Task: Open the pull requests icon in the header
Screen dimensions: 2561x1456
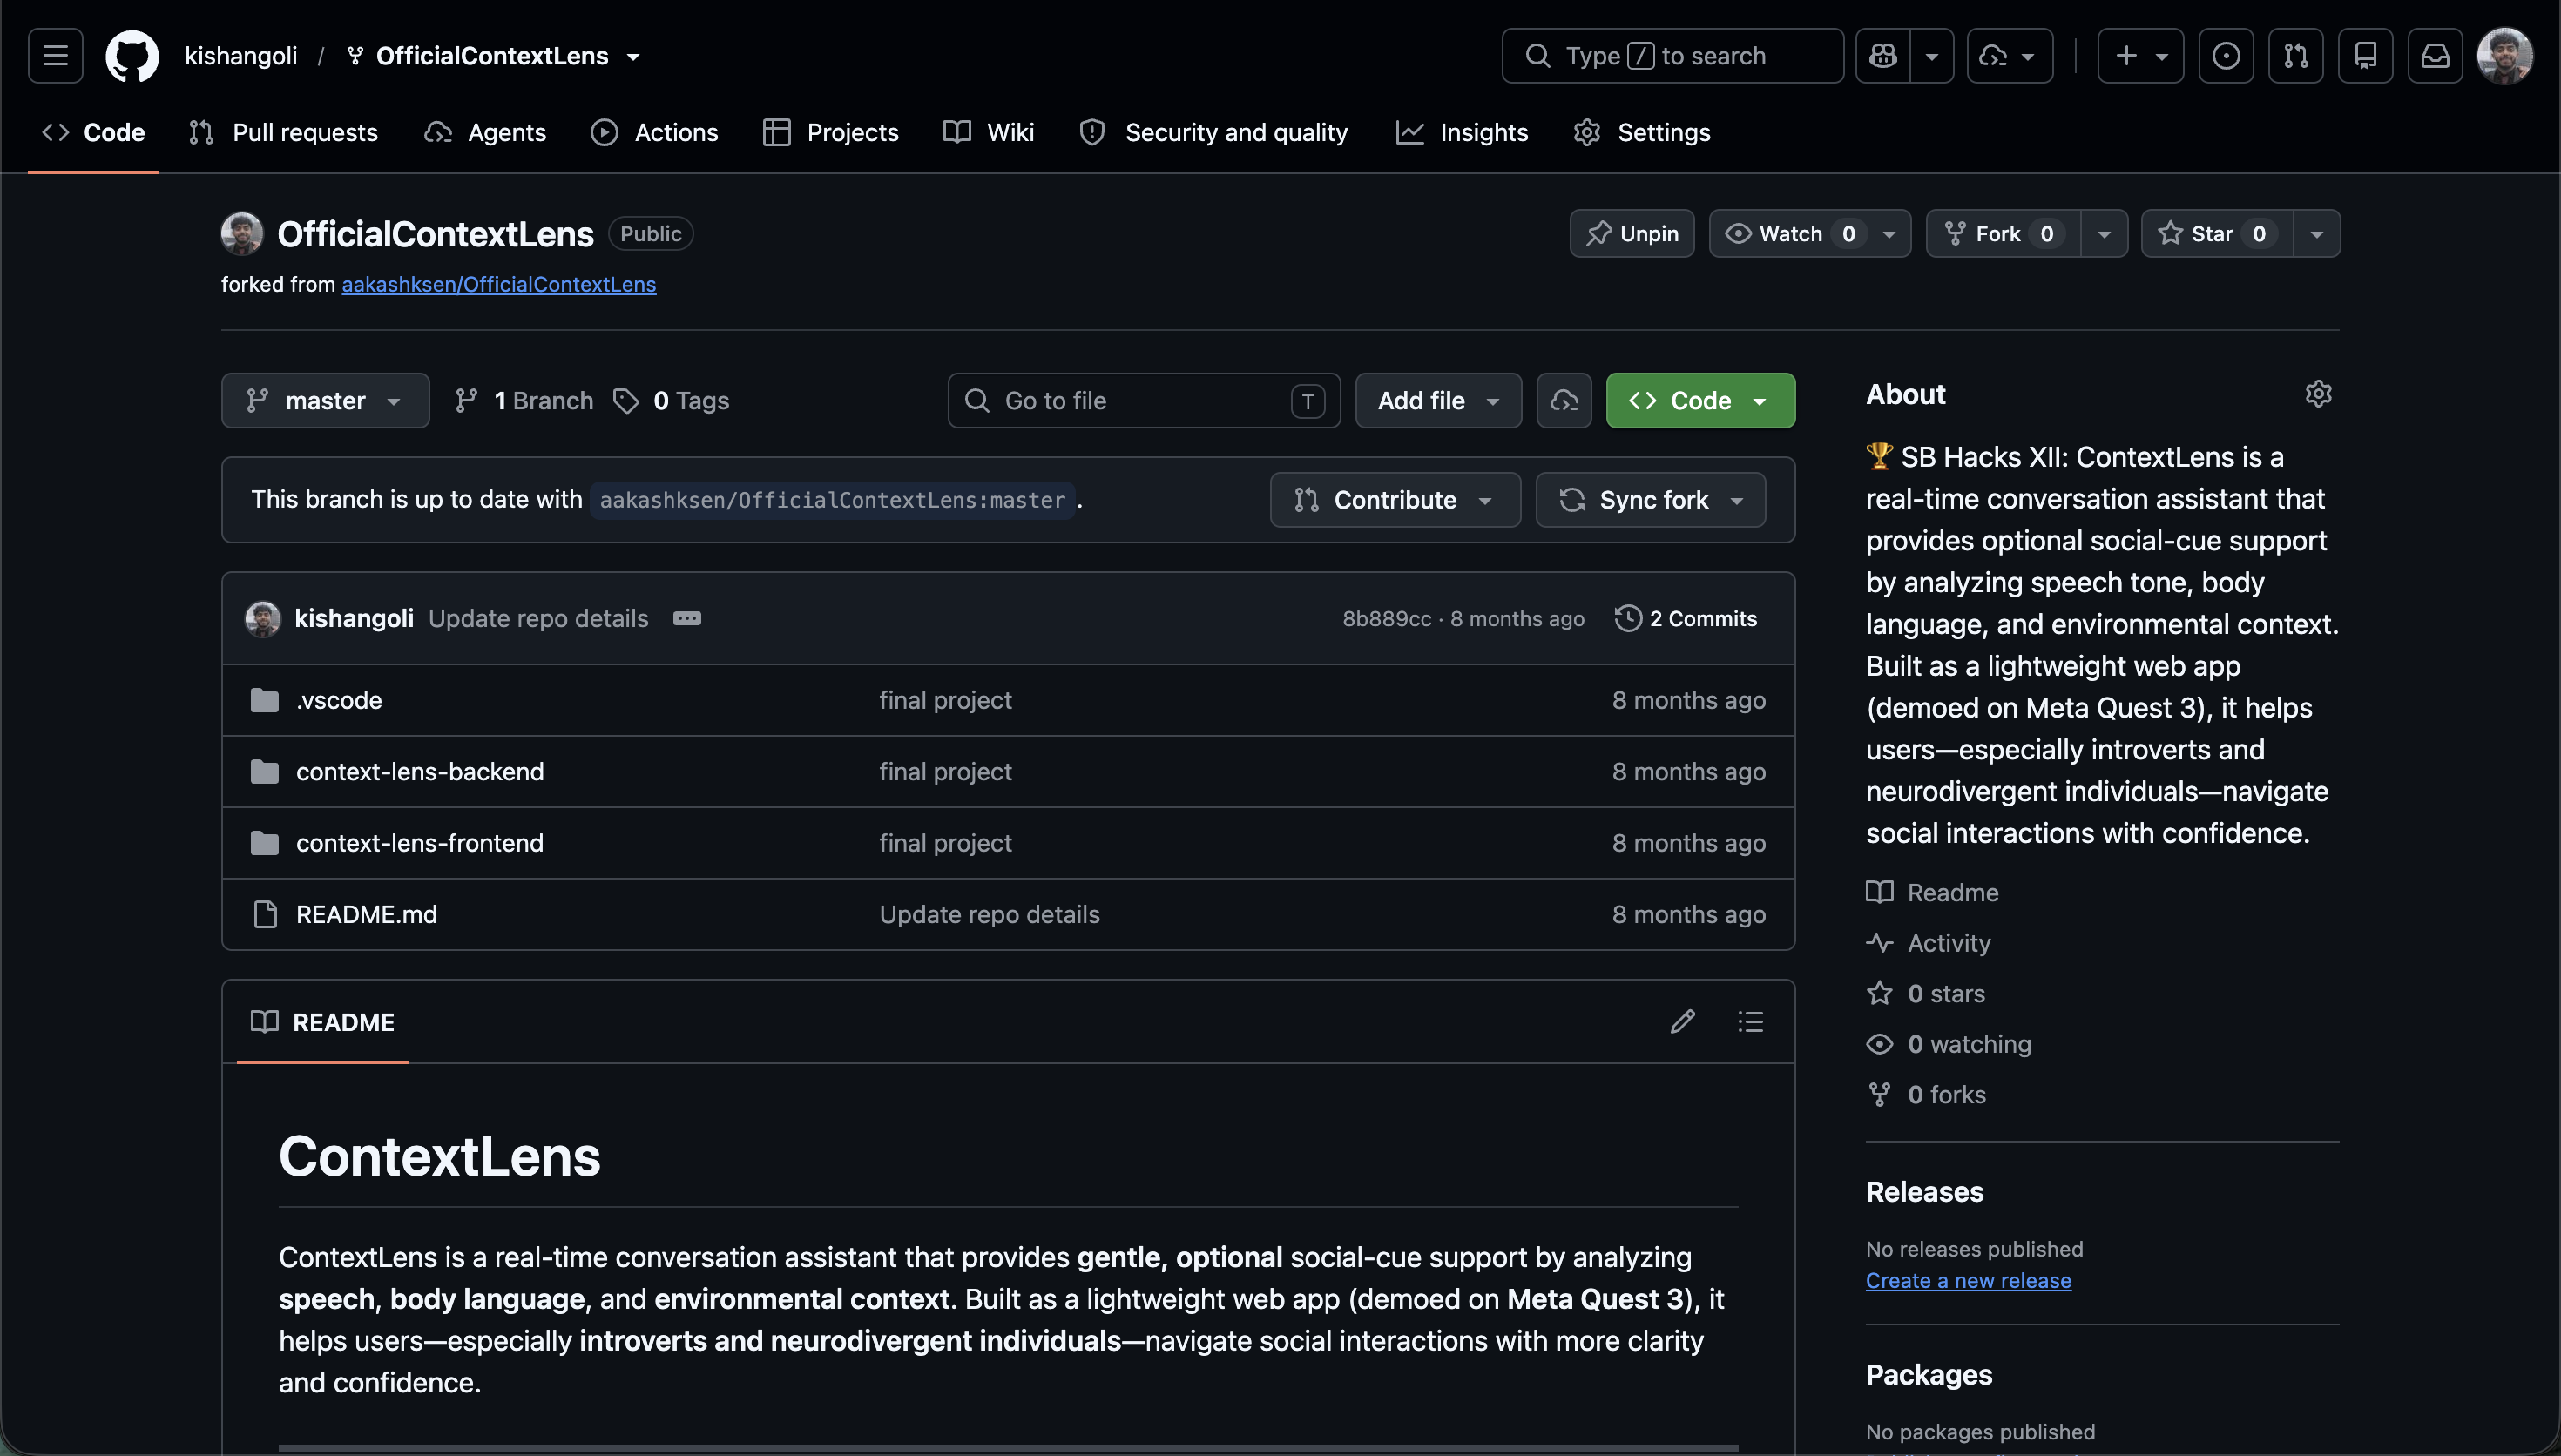Action: click(2296, 56)
